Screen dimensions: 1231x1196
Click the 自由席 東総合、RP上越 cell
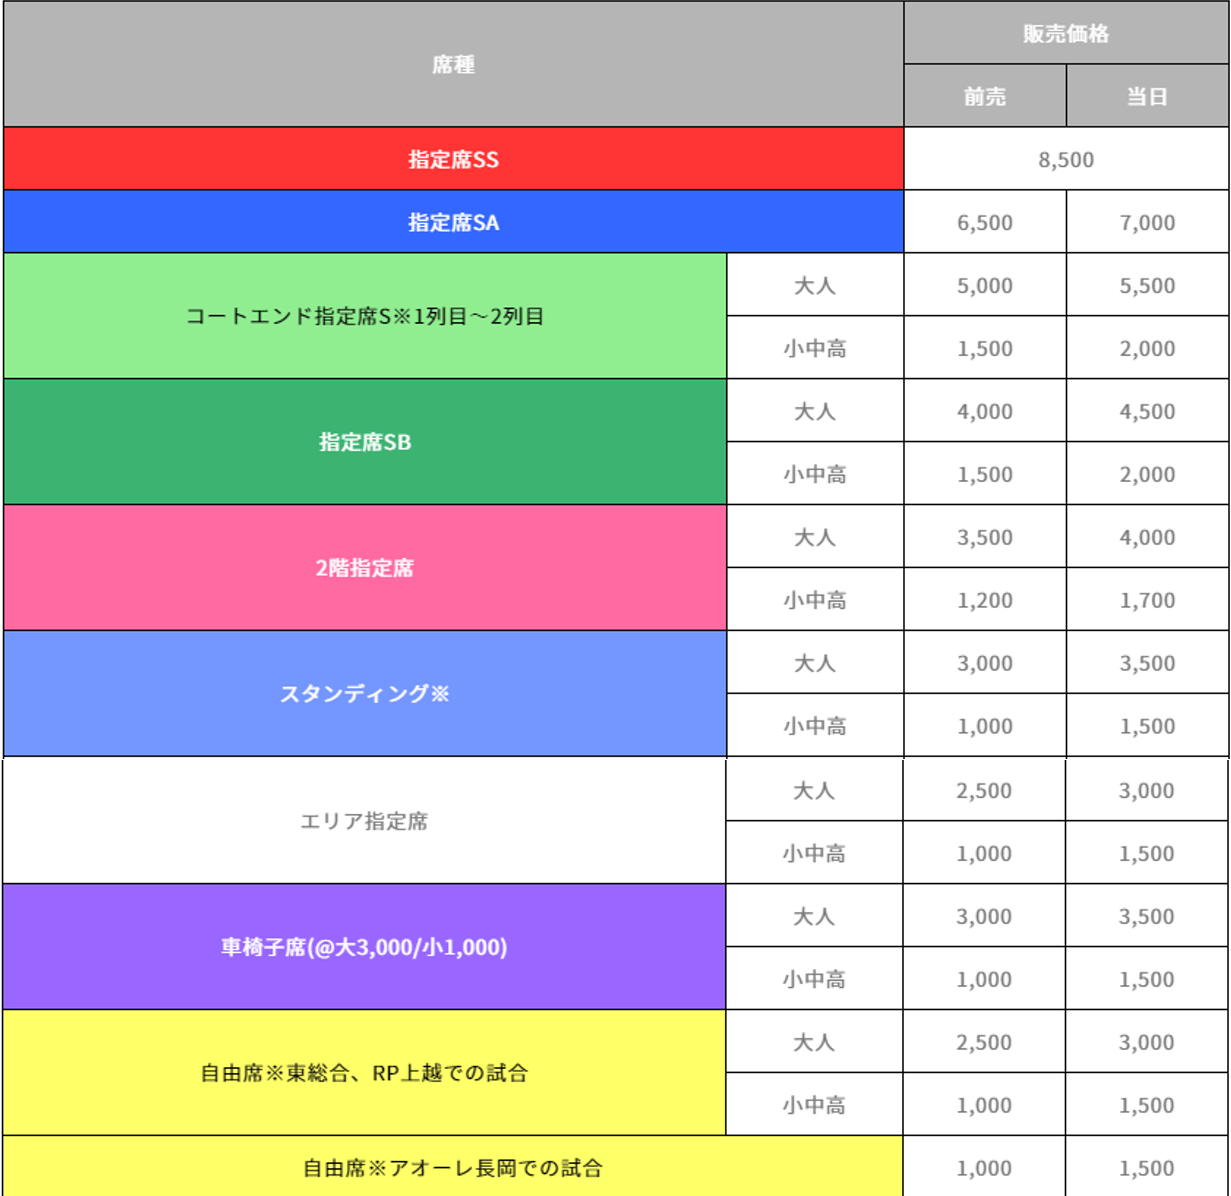[364, 1073]
